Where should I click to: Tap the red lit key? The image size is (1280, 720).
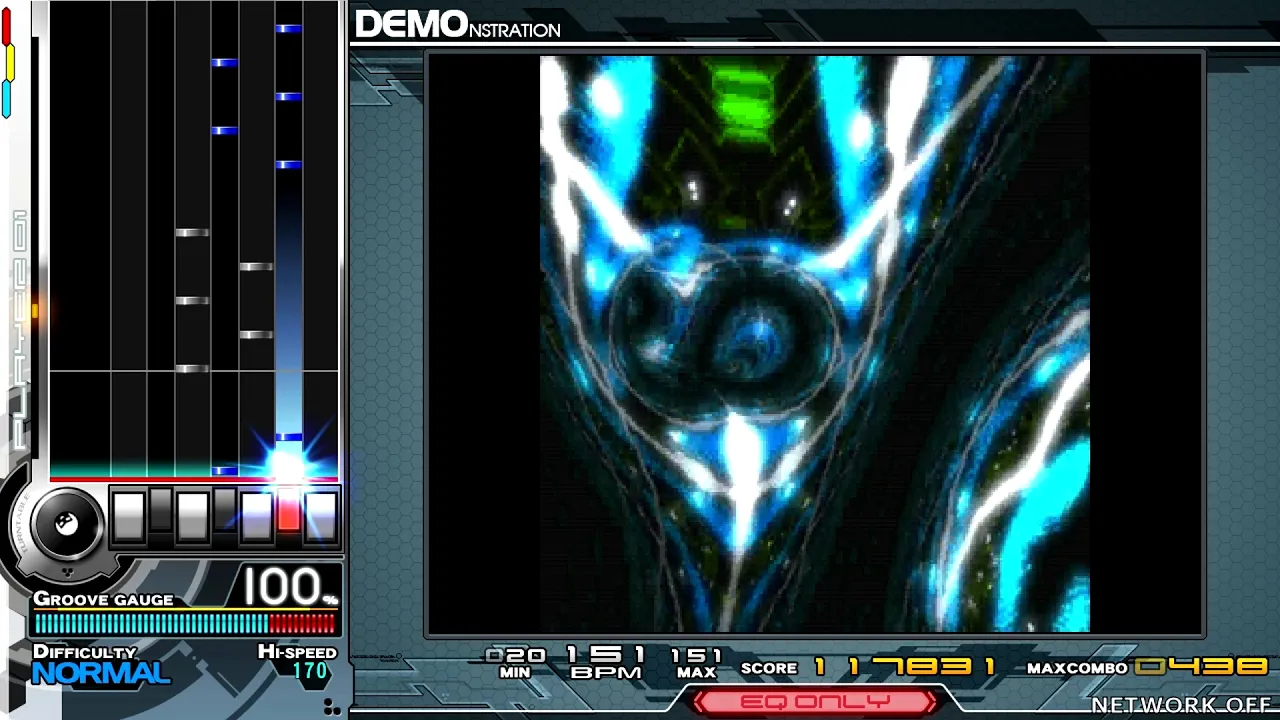[288, 510]
